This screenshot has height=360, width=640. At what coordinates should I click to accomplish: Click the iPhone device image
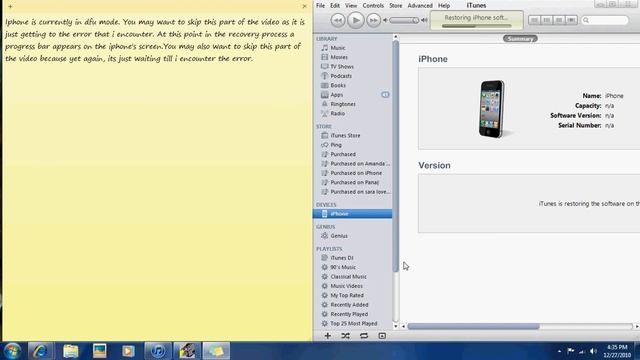tap(492, 109)
